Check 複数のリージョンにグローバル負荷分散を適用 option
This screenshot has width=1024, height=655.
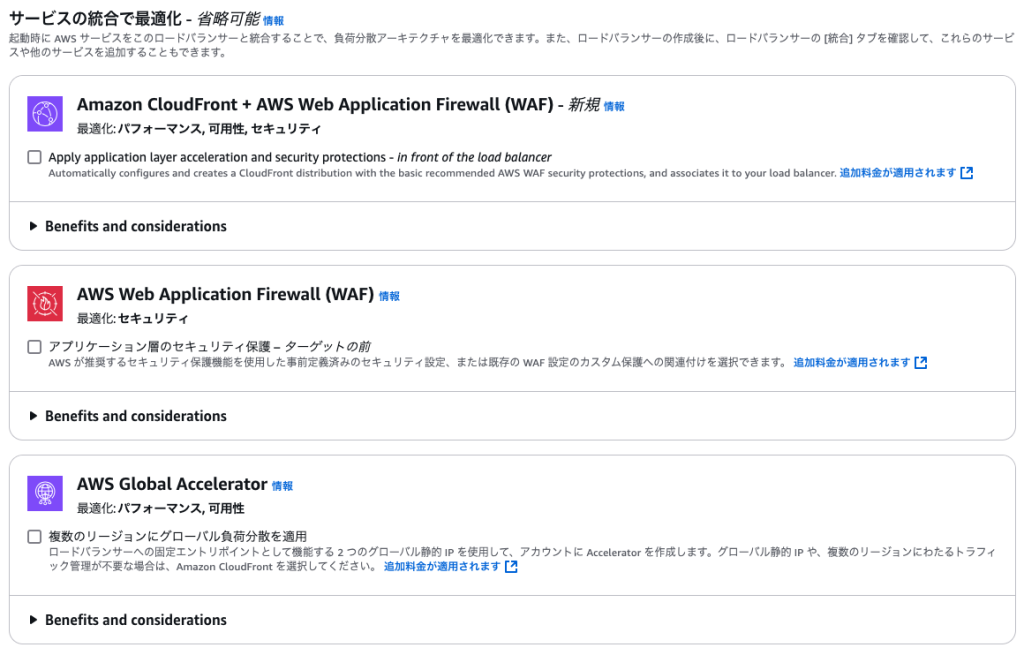tap(35, 537)
